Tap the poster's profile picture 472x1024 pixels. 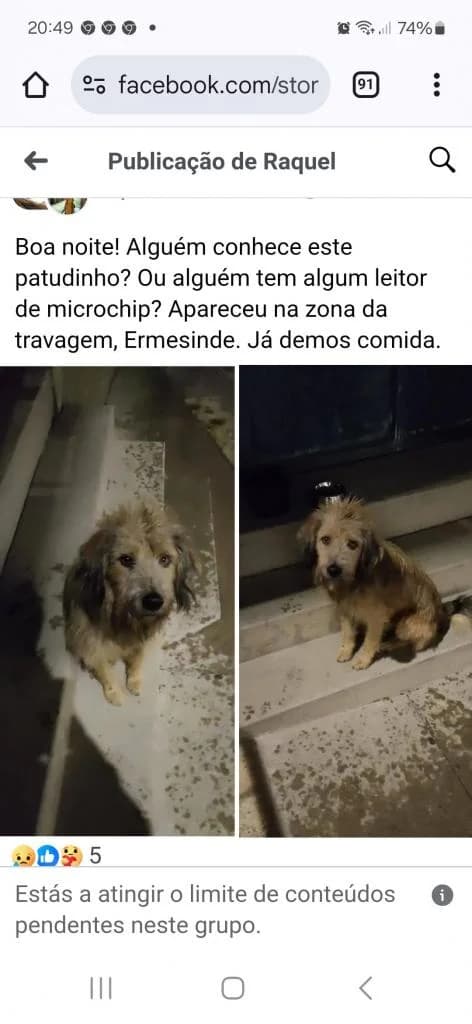click(x=50, y=205)
